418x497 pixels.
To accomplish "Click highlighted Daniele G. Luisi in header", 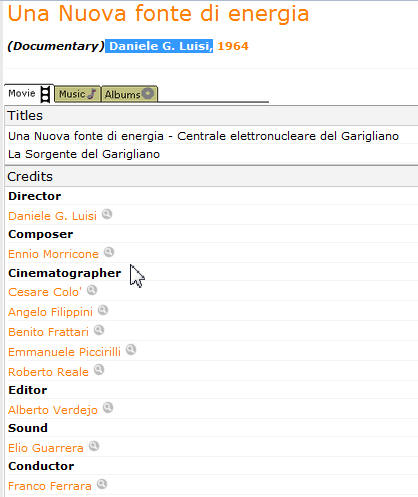I will [x=159, y=46].
